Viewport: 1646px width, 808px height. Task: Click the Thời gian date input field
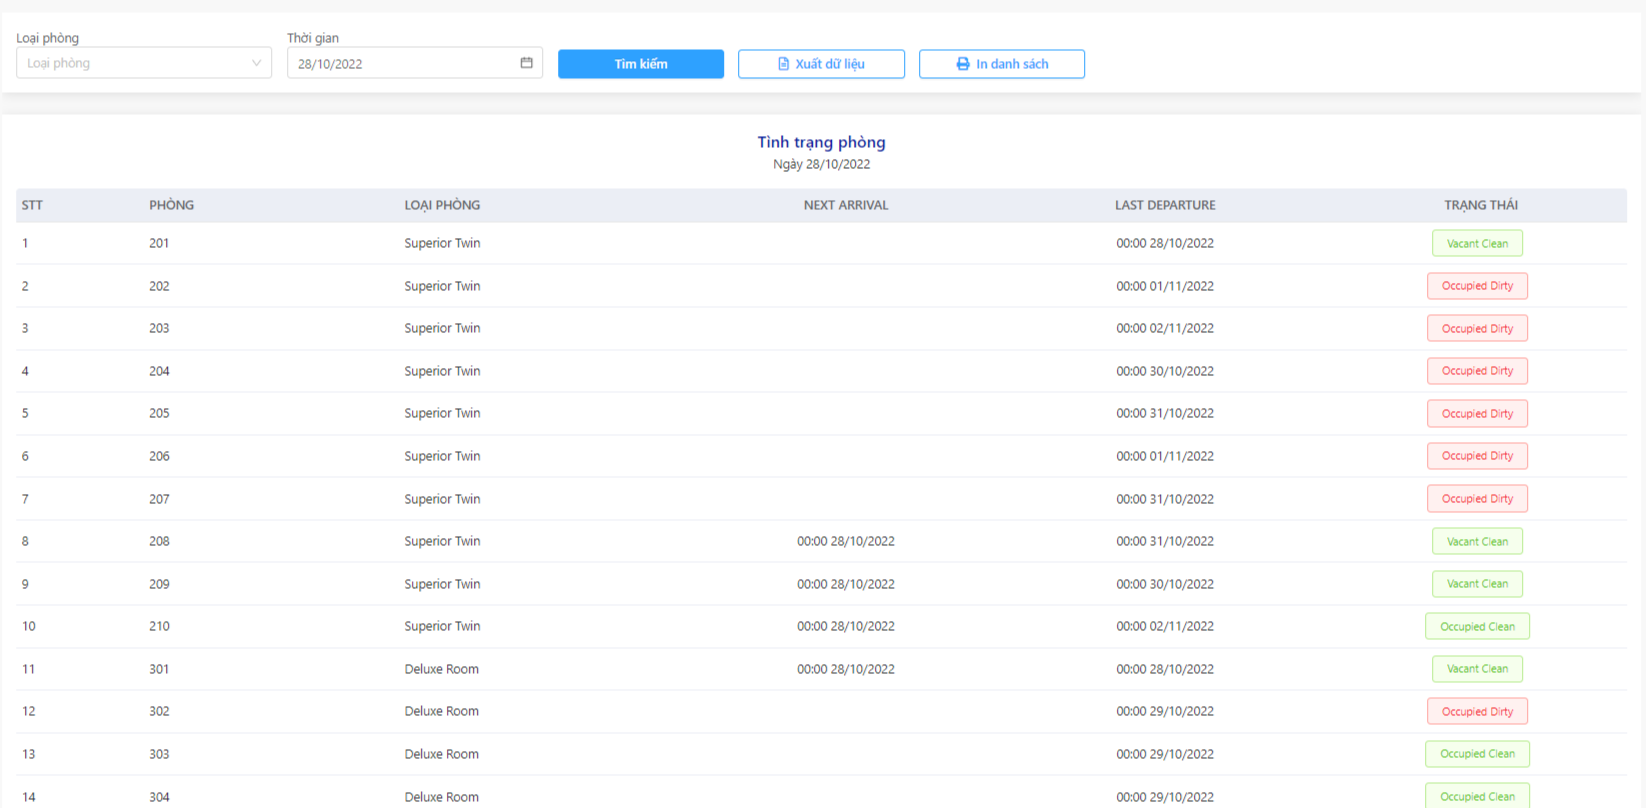coord(415,63)
